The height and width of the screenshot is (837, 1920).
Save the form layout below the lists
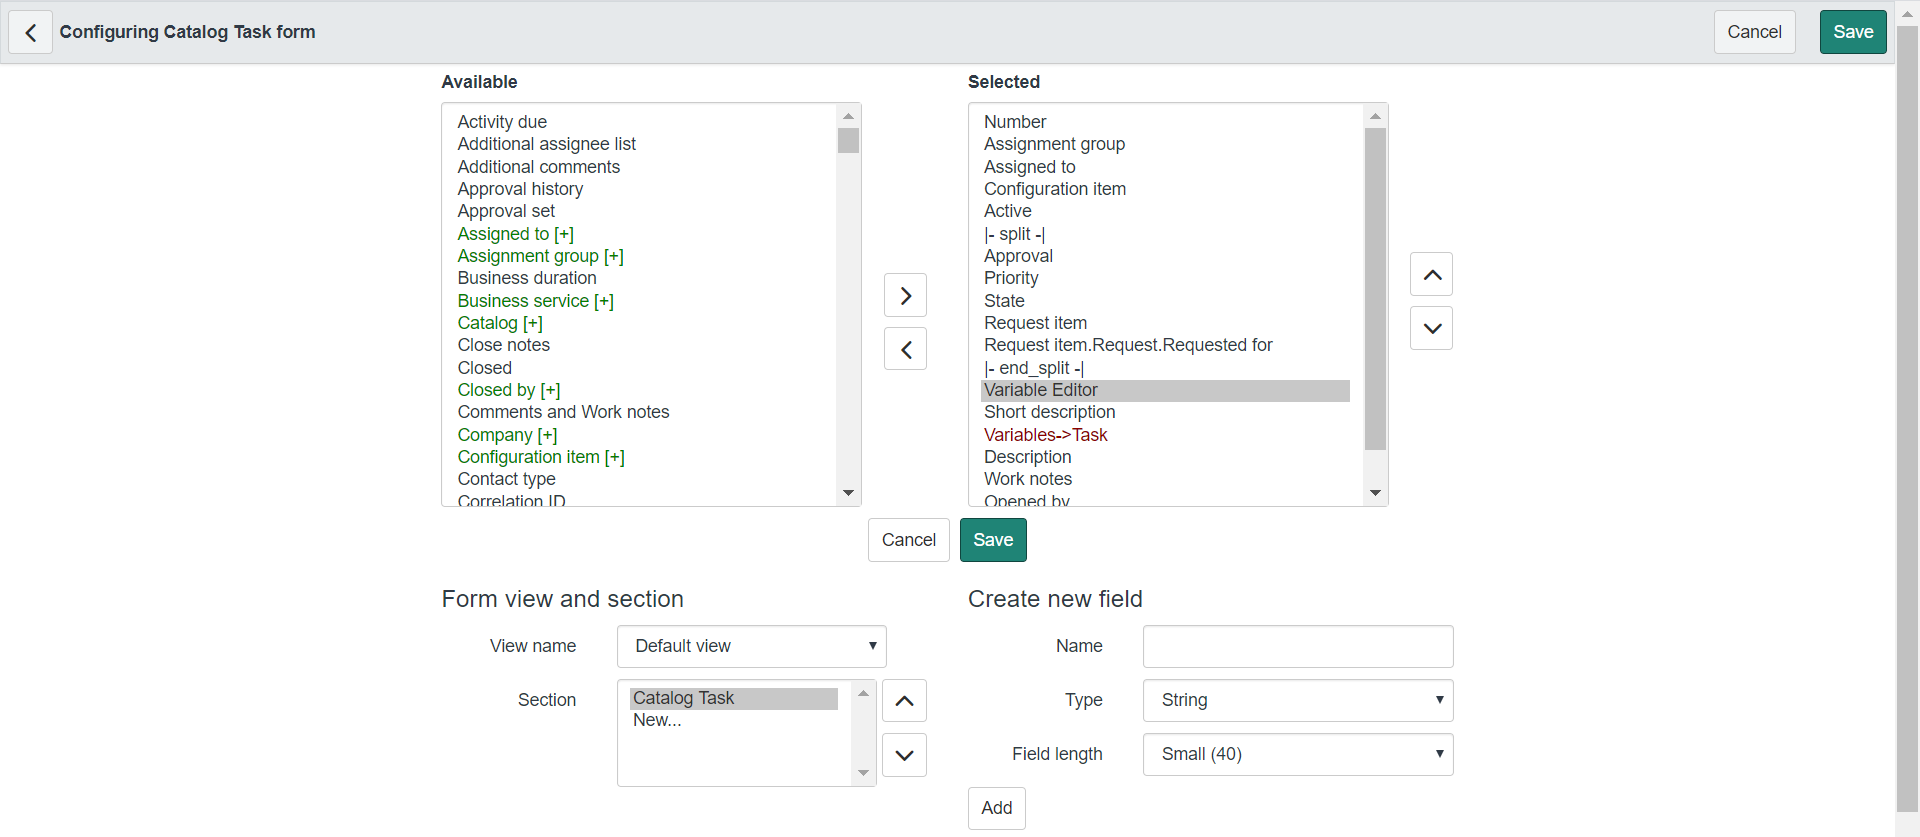tap(993, 540)
